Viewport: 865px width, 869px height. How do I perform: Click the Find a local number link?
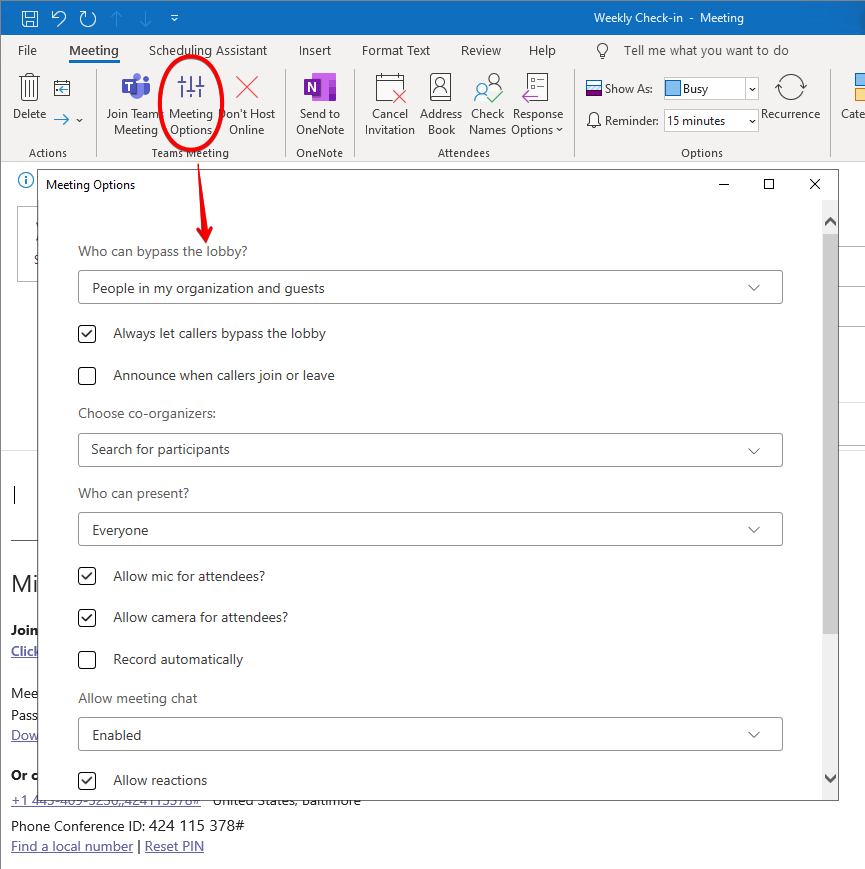point(72,847)
